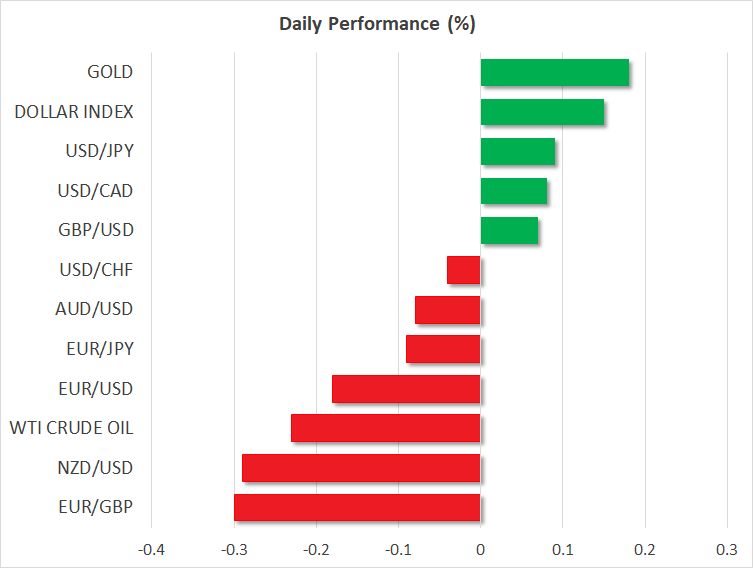This screenshot has width=753, height=568.
Task: Select the green USD/JPY bar
Action: point(518,152)
